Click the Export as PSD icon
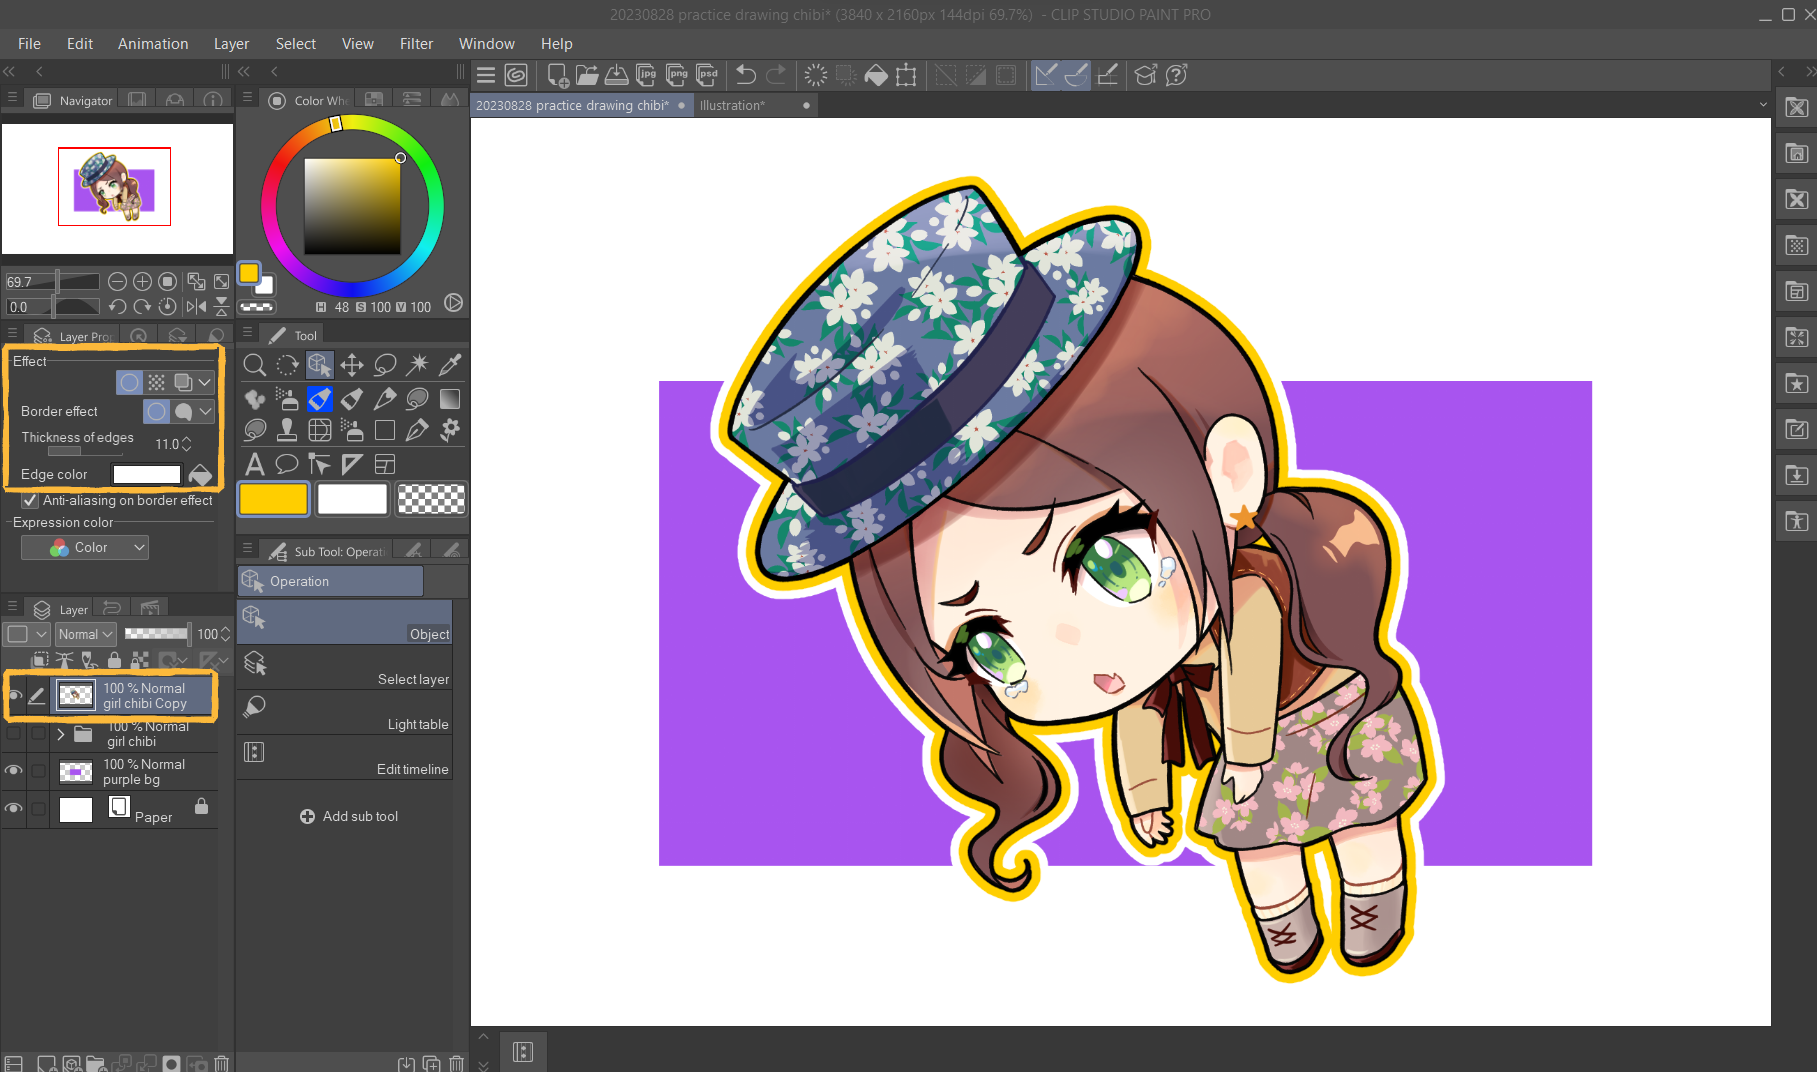1817x1072 pixels. (x=707, y=75)
